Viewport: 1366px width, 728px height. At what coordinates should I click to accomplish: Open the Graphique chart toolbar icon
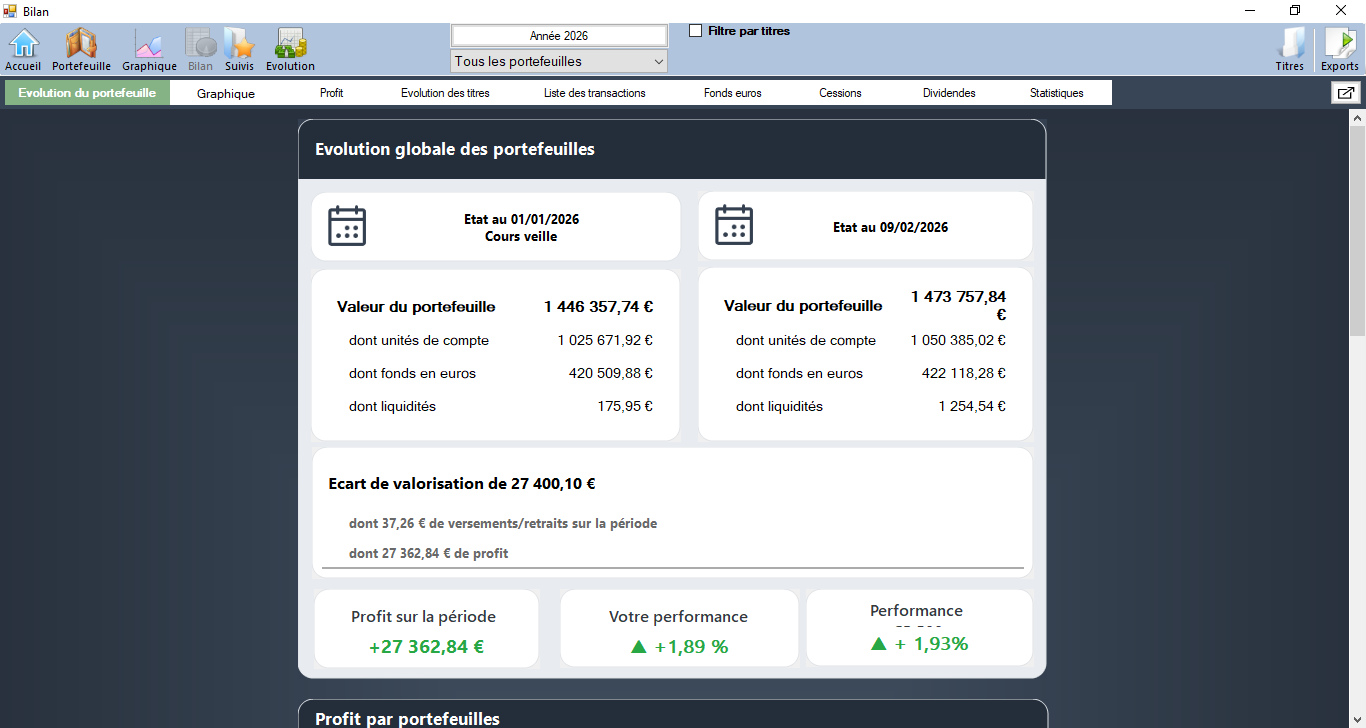[149, 46]
